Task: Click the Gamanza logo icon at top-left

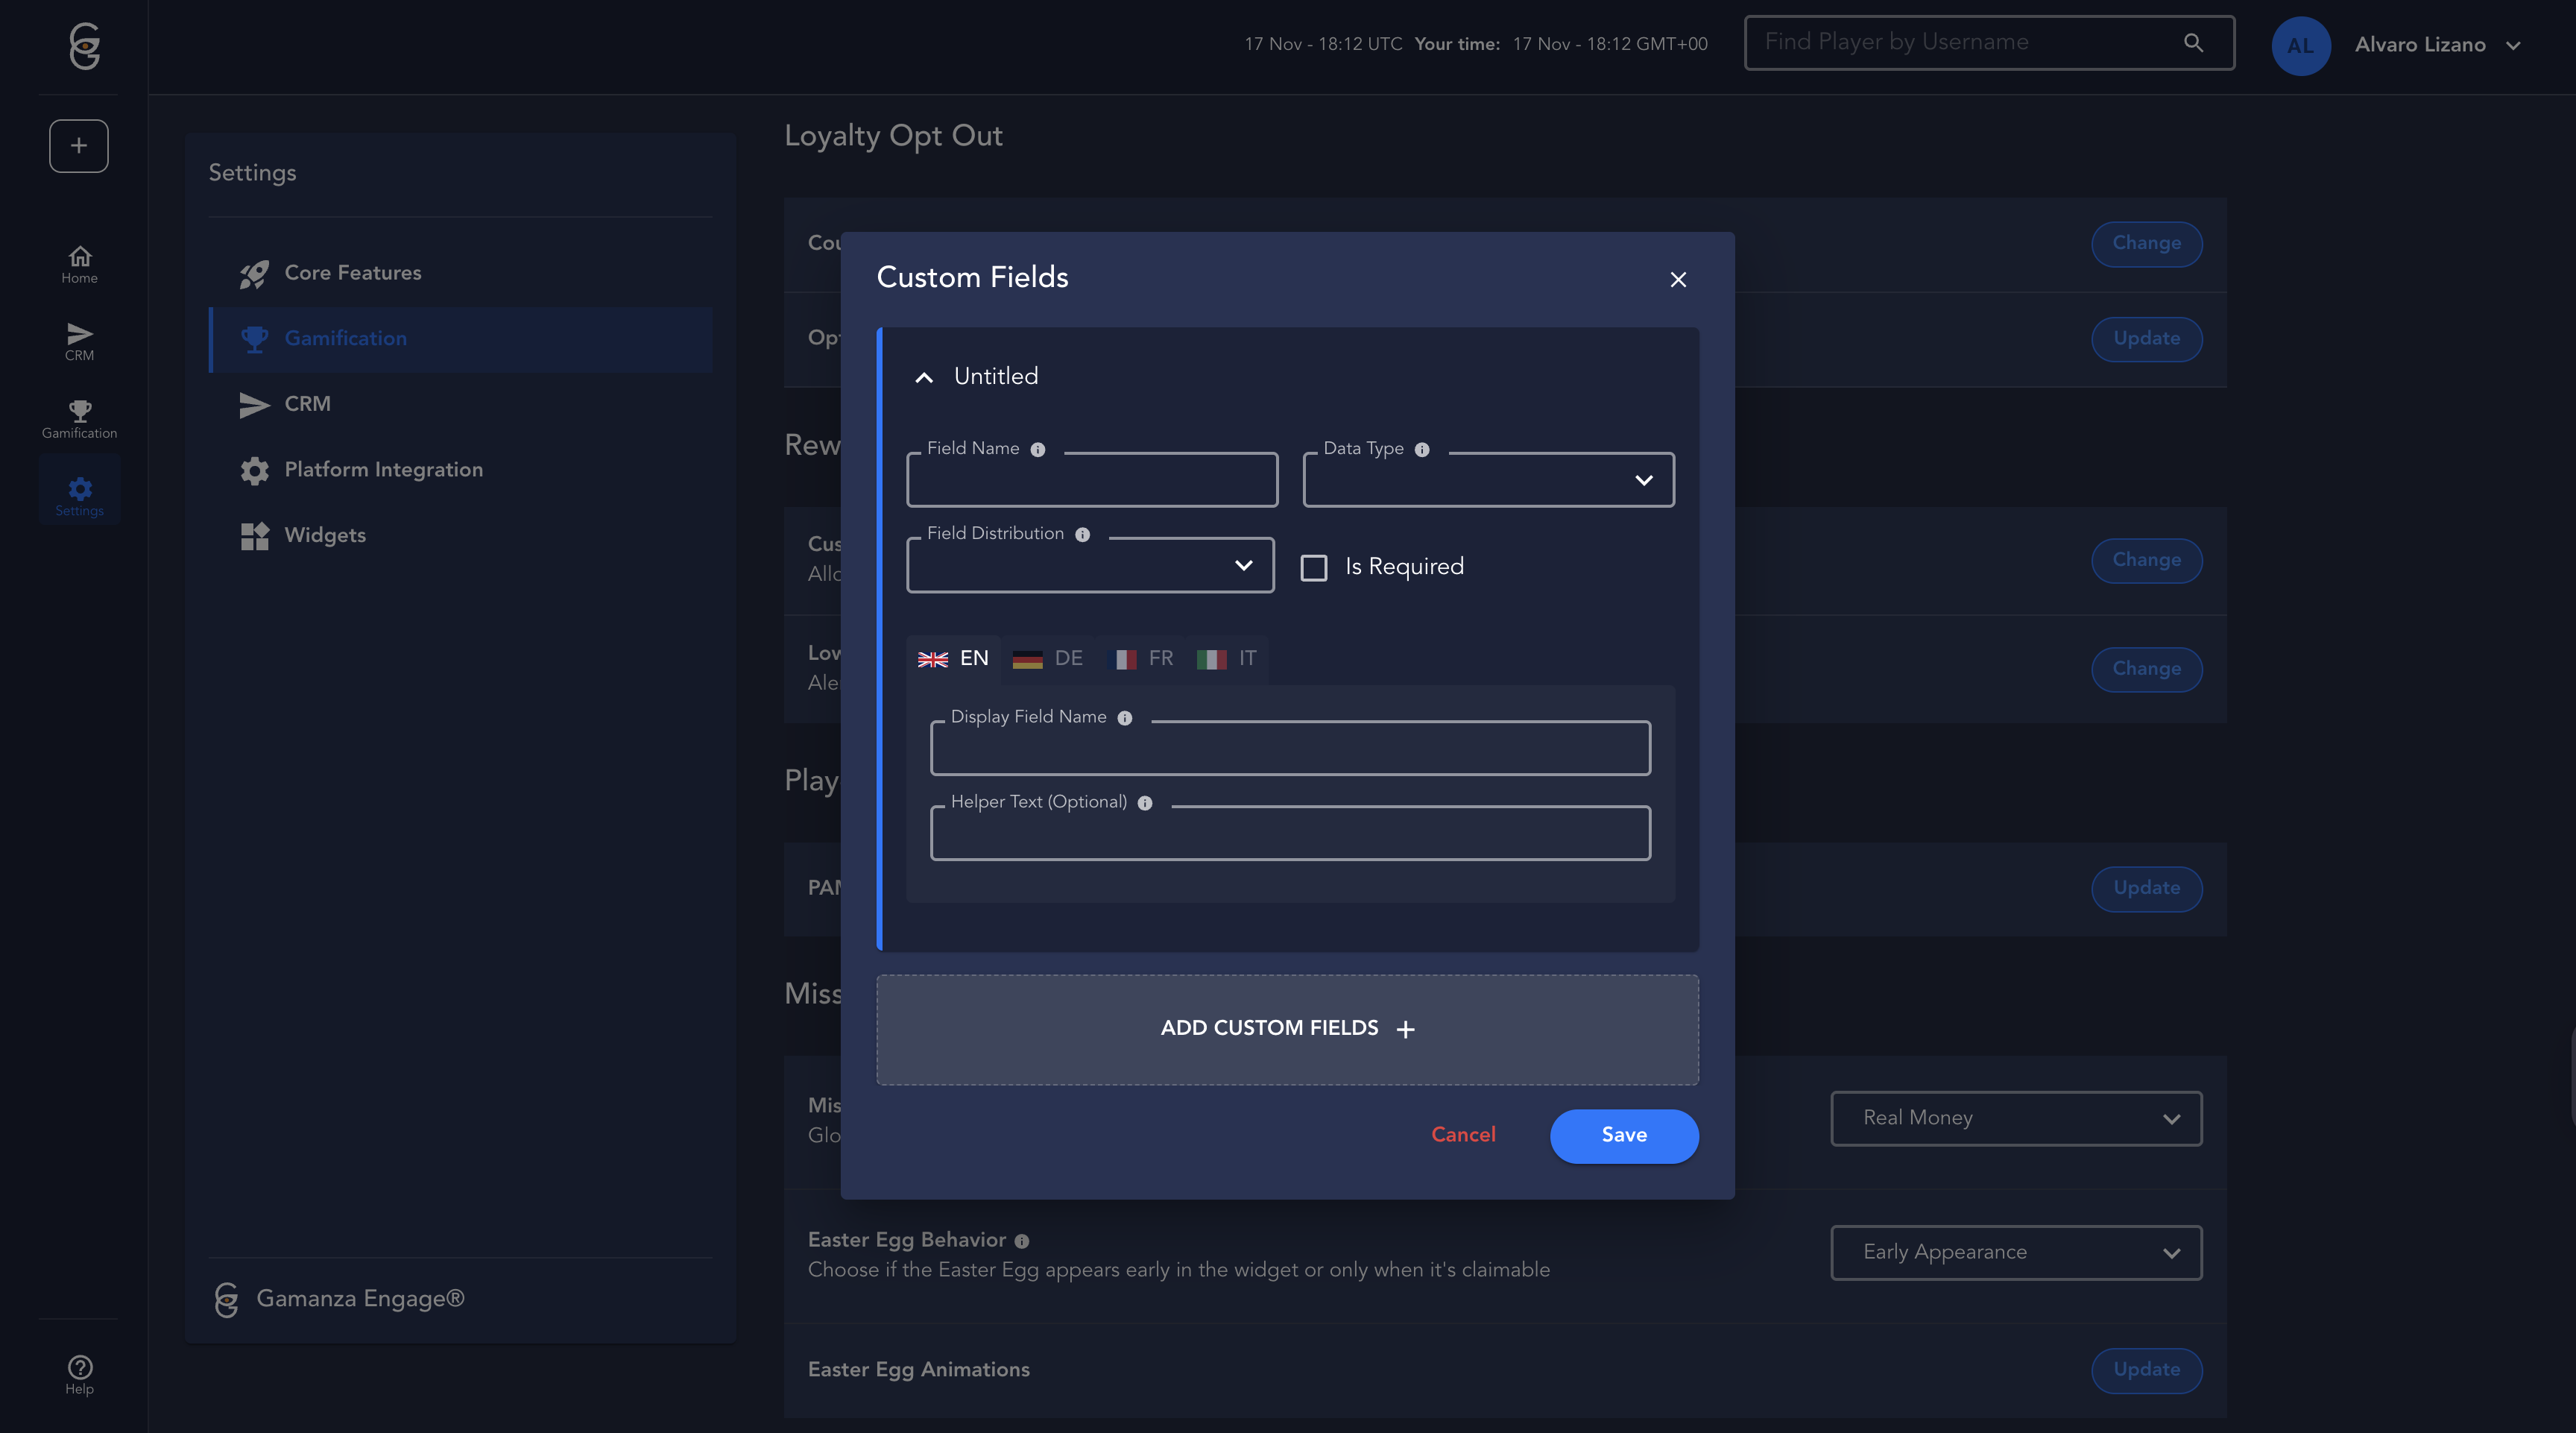Action: (x=84, y=45)
